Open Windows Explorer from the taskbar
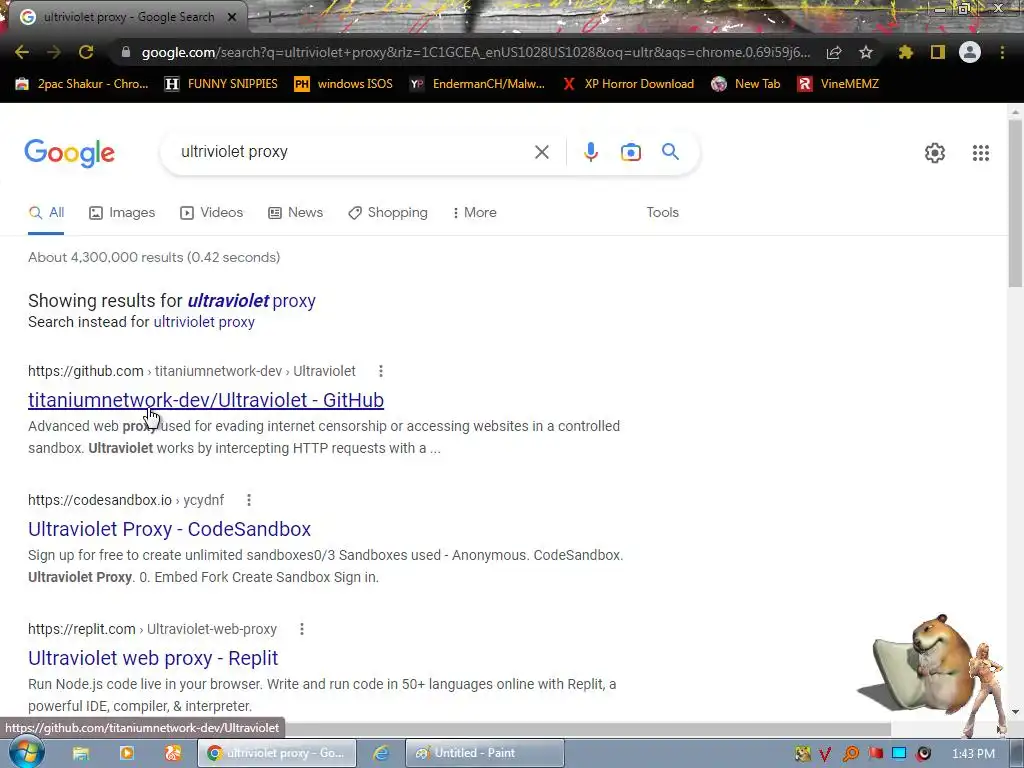Viewport: 1024px width, 768px height. tap(81, 753)
